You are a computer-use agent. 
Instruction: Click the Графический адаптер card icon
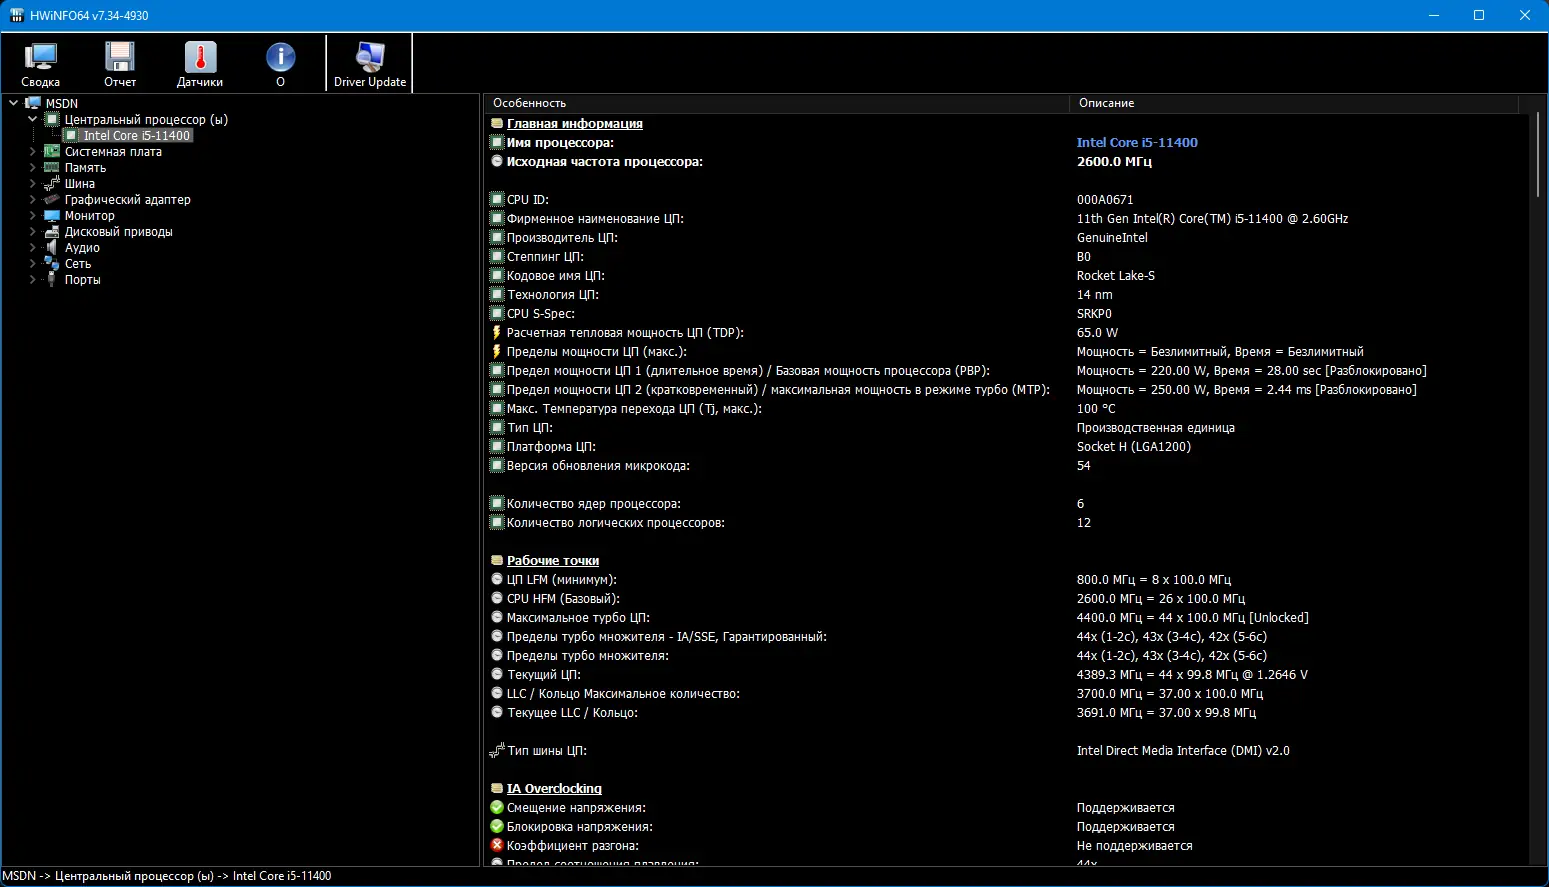[52, 199]
